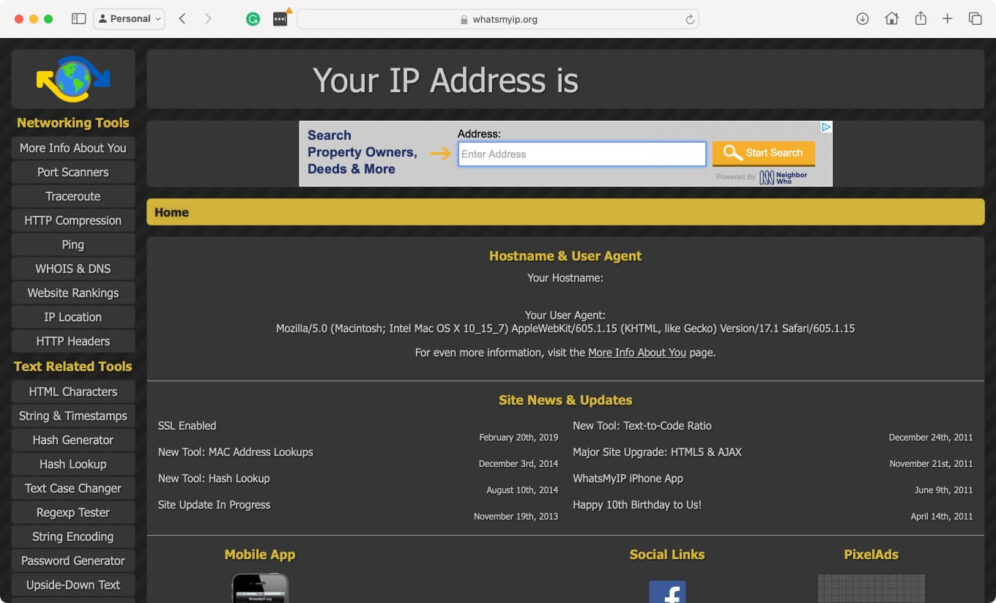This screenshot has height=603, width=996.
Task: Reload the whatsmyip.org page
Action: click(x=691, y=18)
